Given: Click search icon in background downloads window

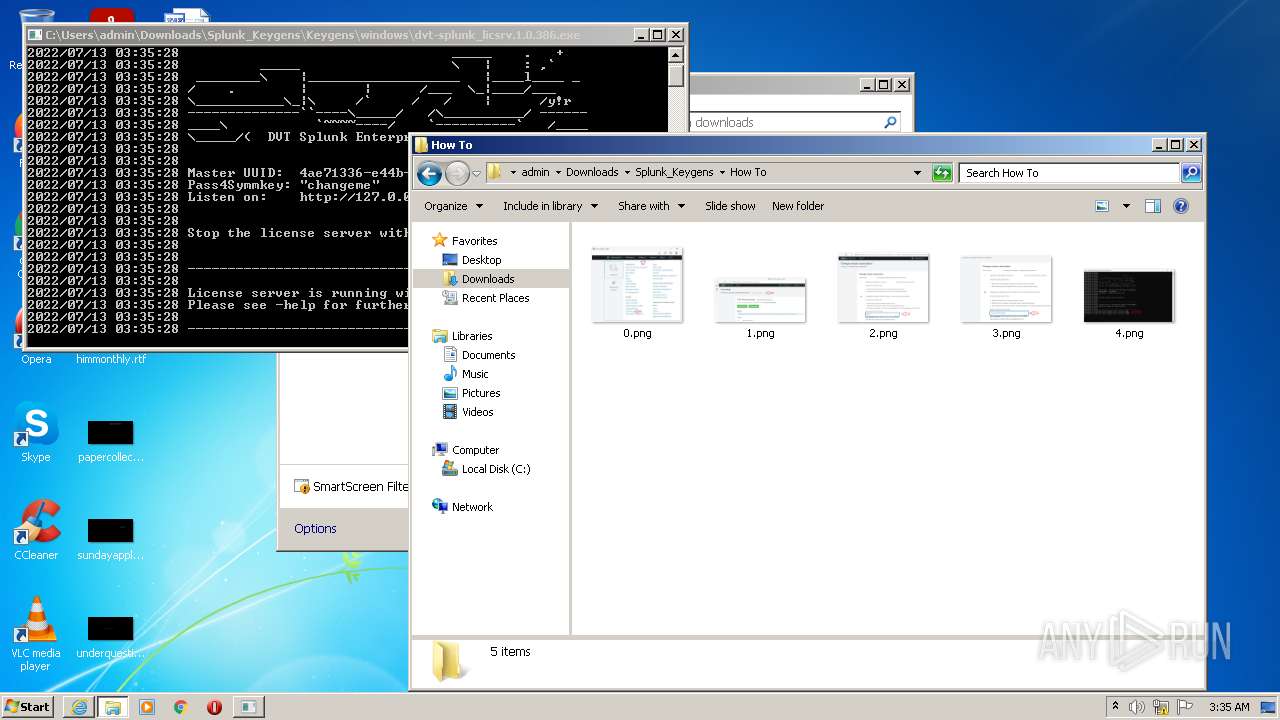Looking at the screenshot, I should coord(890,122).
